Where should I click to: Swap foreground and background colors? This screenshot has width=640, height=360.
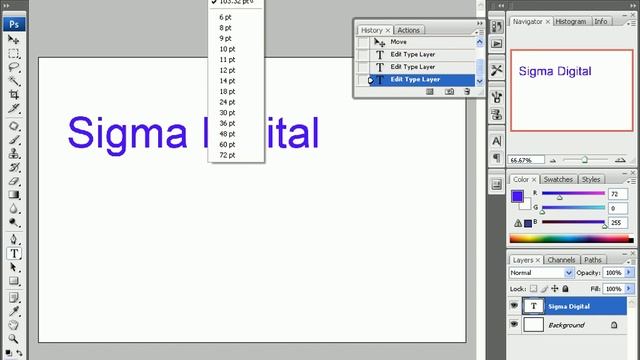[19, 353]
